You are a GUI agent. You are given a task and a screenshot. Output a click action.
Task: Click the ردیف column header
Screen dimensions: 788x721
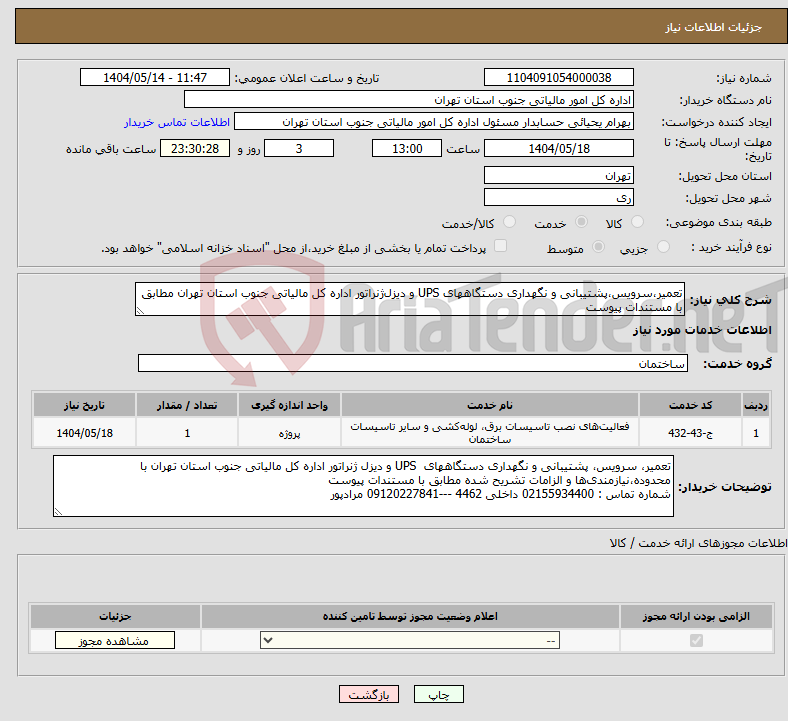756,405
